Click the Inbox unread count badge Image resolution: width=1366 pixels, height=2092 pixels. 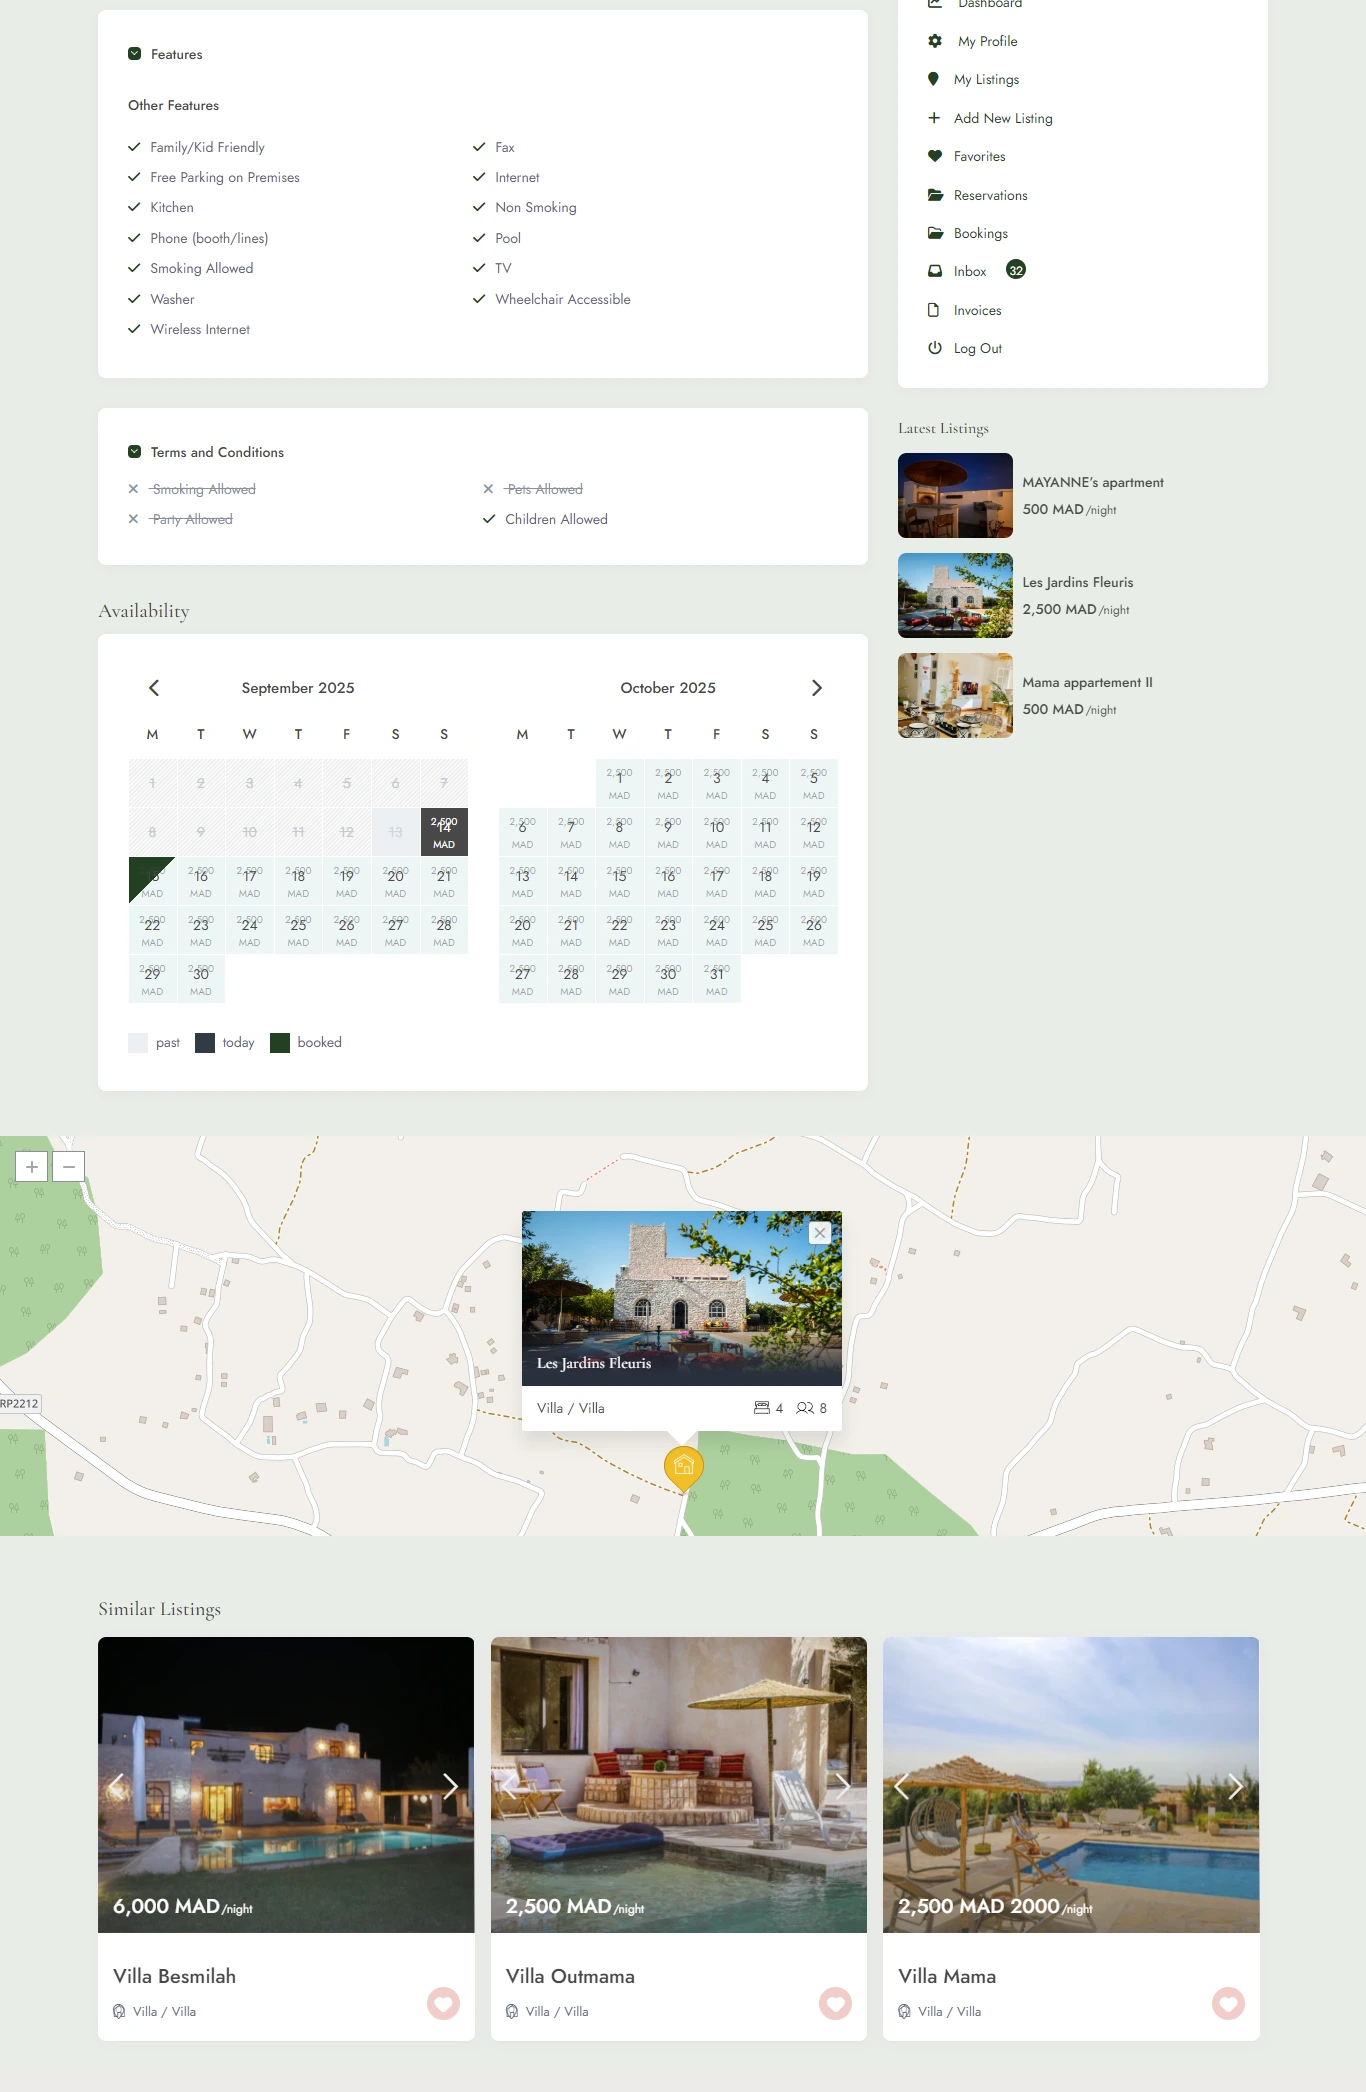pos(1016,270)
